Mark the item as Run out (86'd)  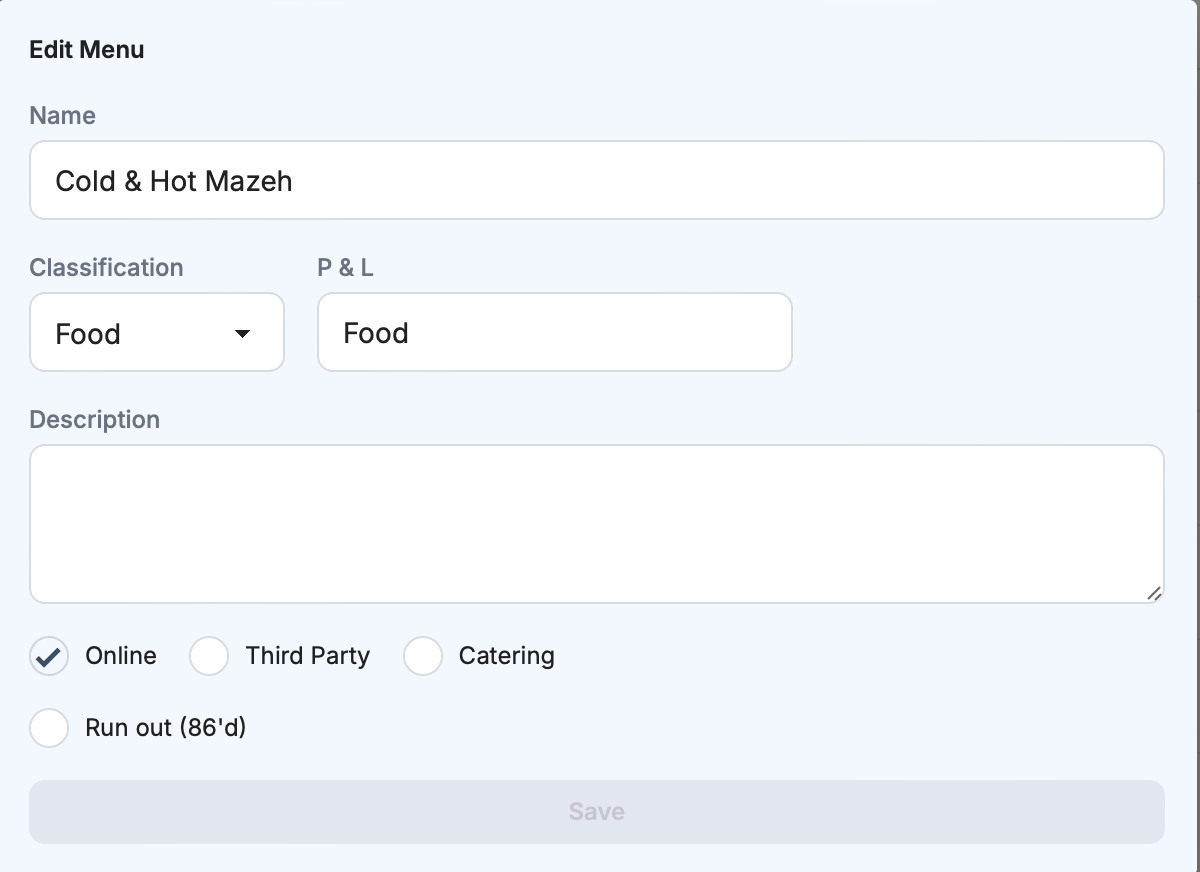pos(49,728)
